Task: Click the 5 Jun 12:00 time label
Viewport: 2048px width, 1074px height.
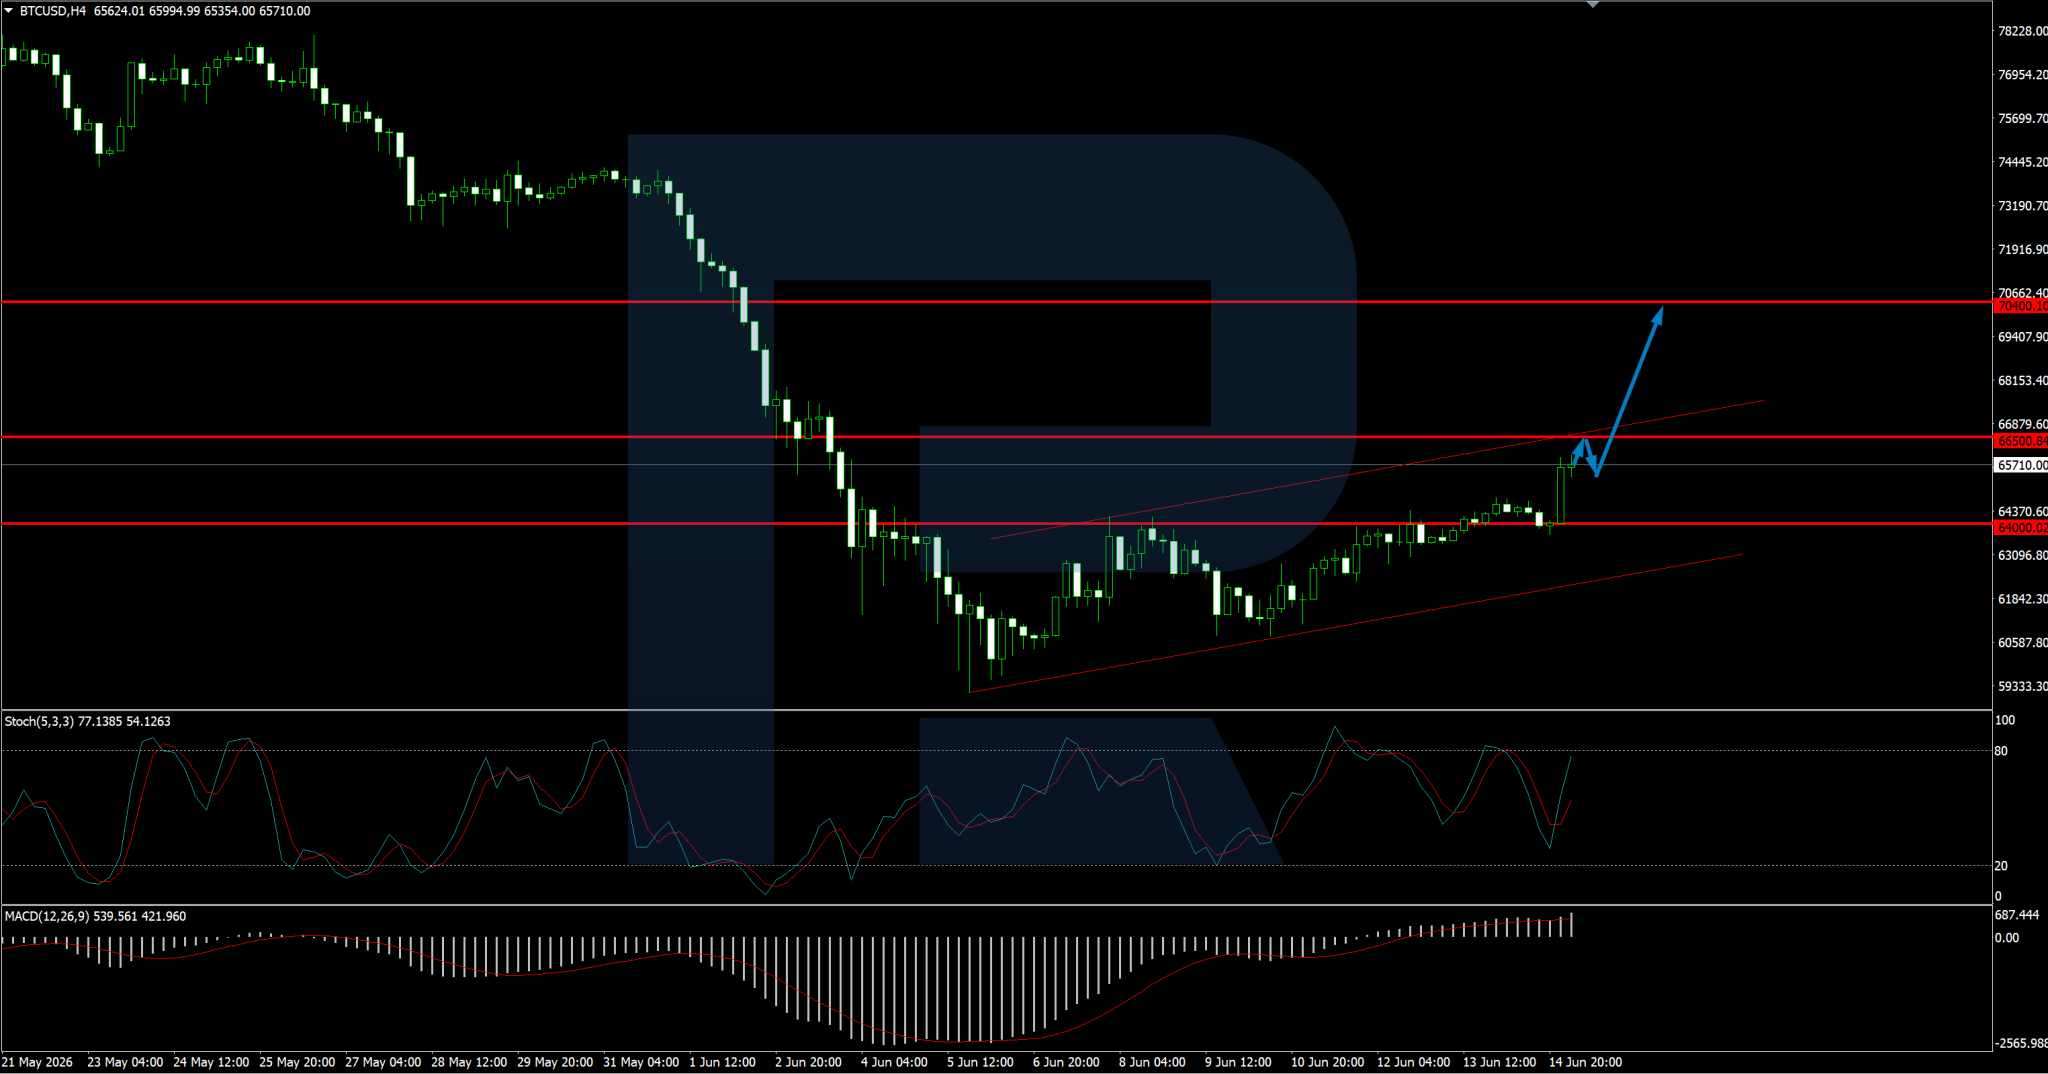Action: [980, 1062]
